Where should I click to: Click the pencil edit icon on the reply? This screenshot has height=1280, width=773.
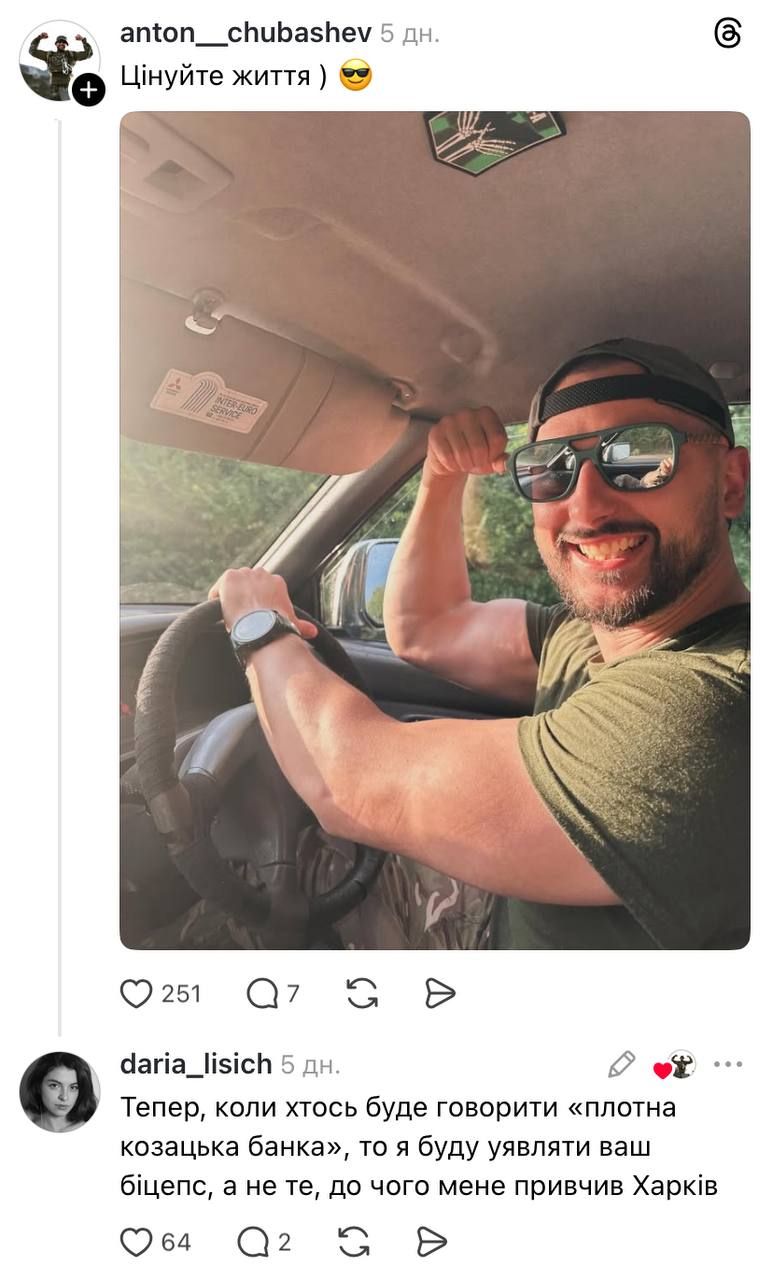coord(621,1065)
